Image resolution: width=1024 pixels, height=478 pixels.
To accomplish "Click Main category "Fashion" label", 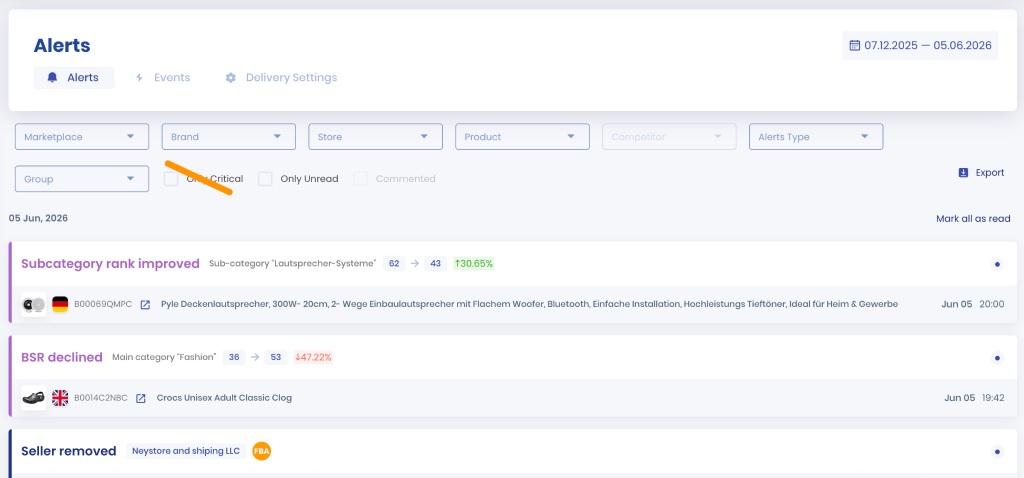I will click(164, 357).
